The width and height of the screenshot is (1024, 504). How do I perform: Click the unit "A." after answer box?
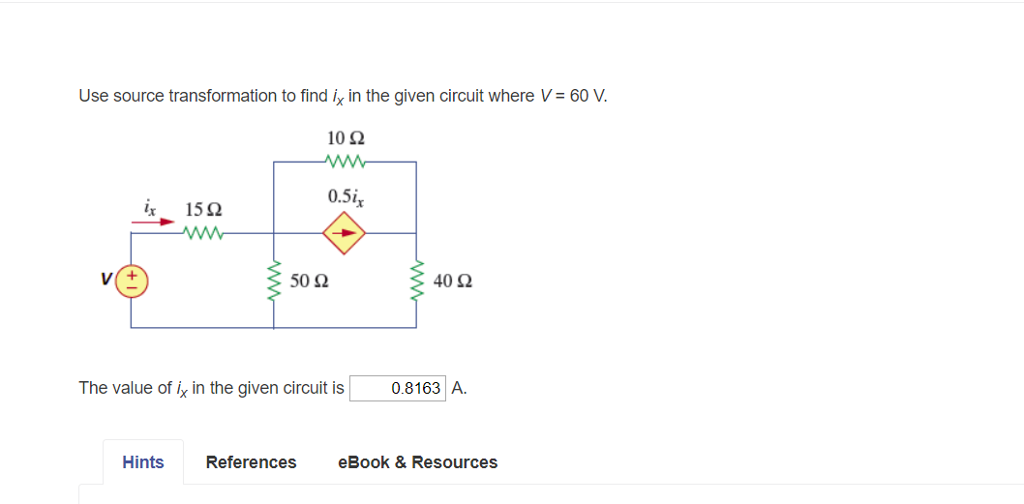459,388
